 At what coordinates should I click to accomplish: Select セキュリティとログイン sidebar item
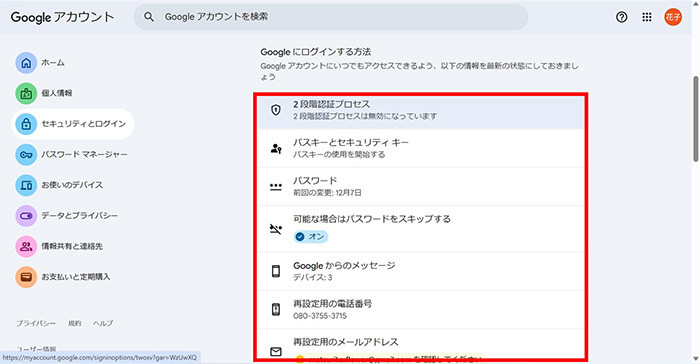coord(73,124)
